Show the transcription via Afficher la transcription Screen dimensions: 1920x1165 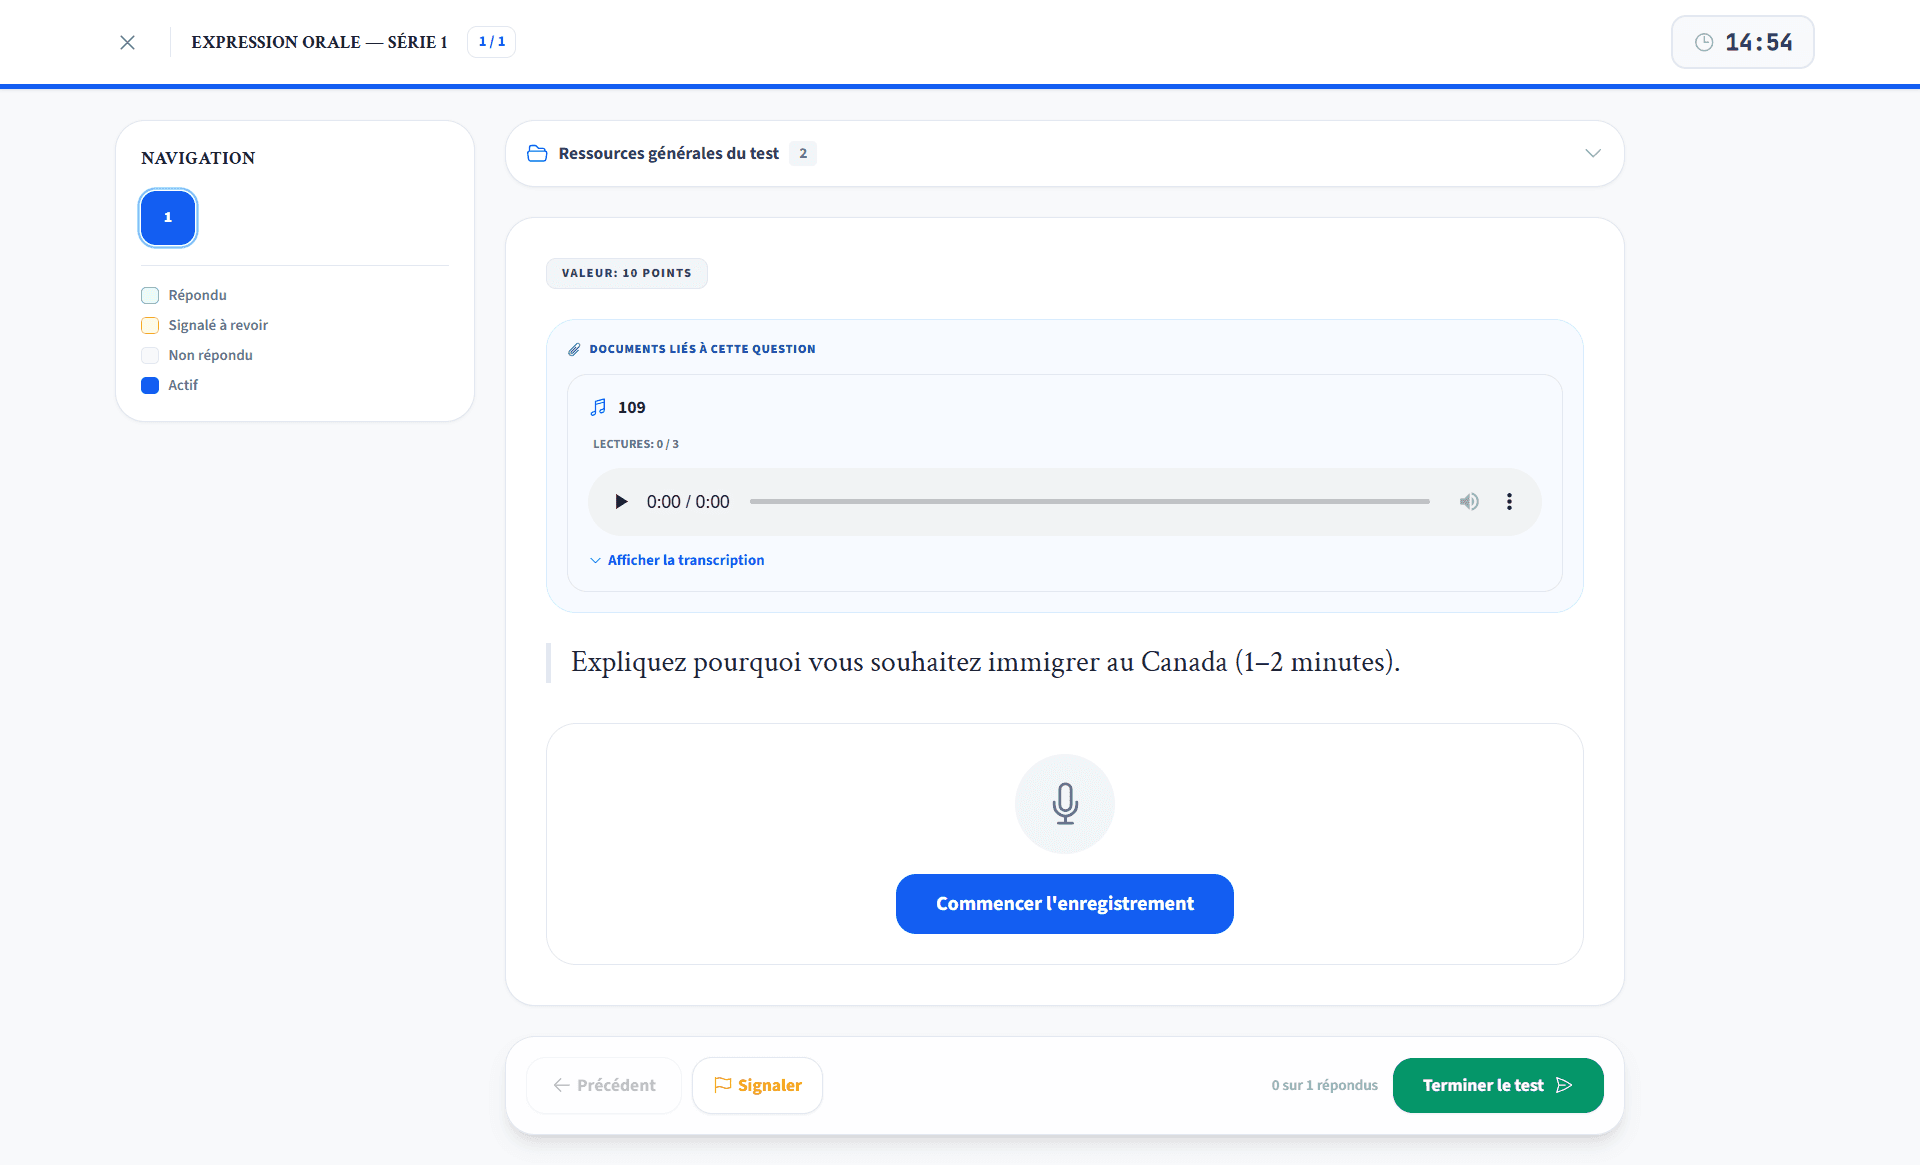tap(686, 560)
